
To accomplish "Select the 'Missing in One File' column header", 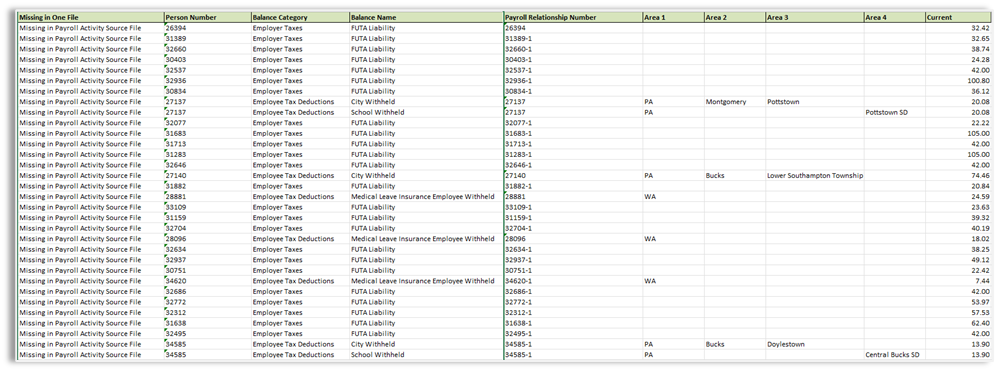I will pyautogui.click(x=90, y=18).
